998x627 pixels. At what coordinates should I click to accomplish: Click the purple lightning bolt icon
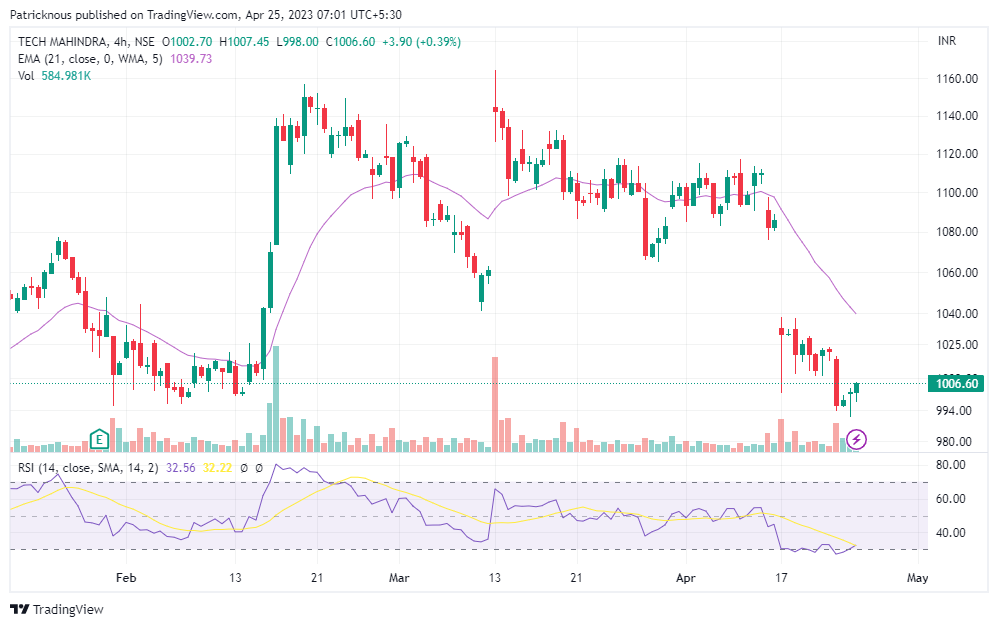pyautogui.click(x=857, y=439)
